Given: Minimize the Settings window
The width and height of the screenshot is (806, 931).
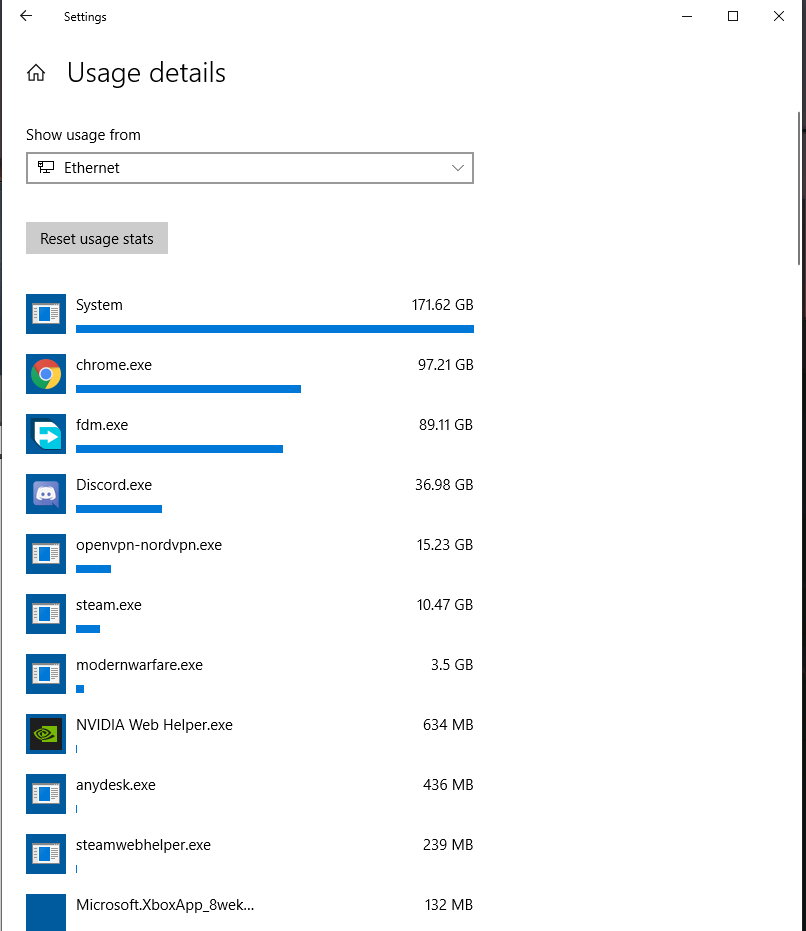Looking at the screenshot, I should (687, 17).
